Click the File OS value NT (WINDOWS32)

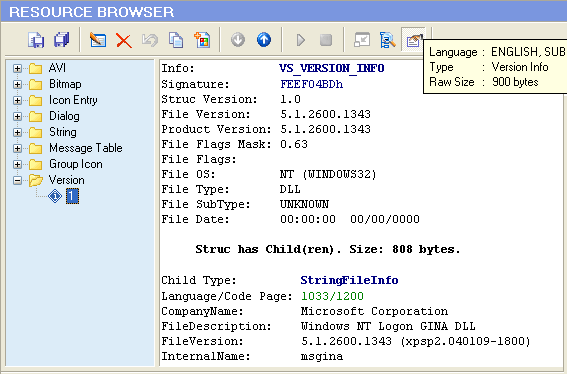pos(328,174)
